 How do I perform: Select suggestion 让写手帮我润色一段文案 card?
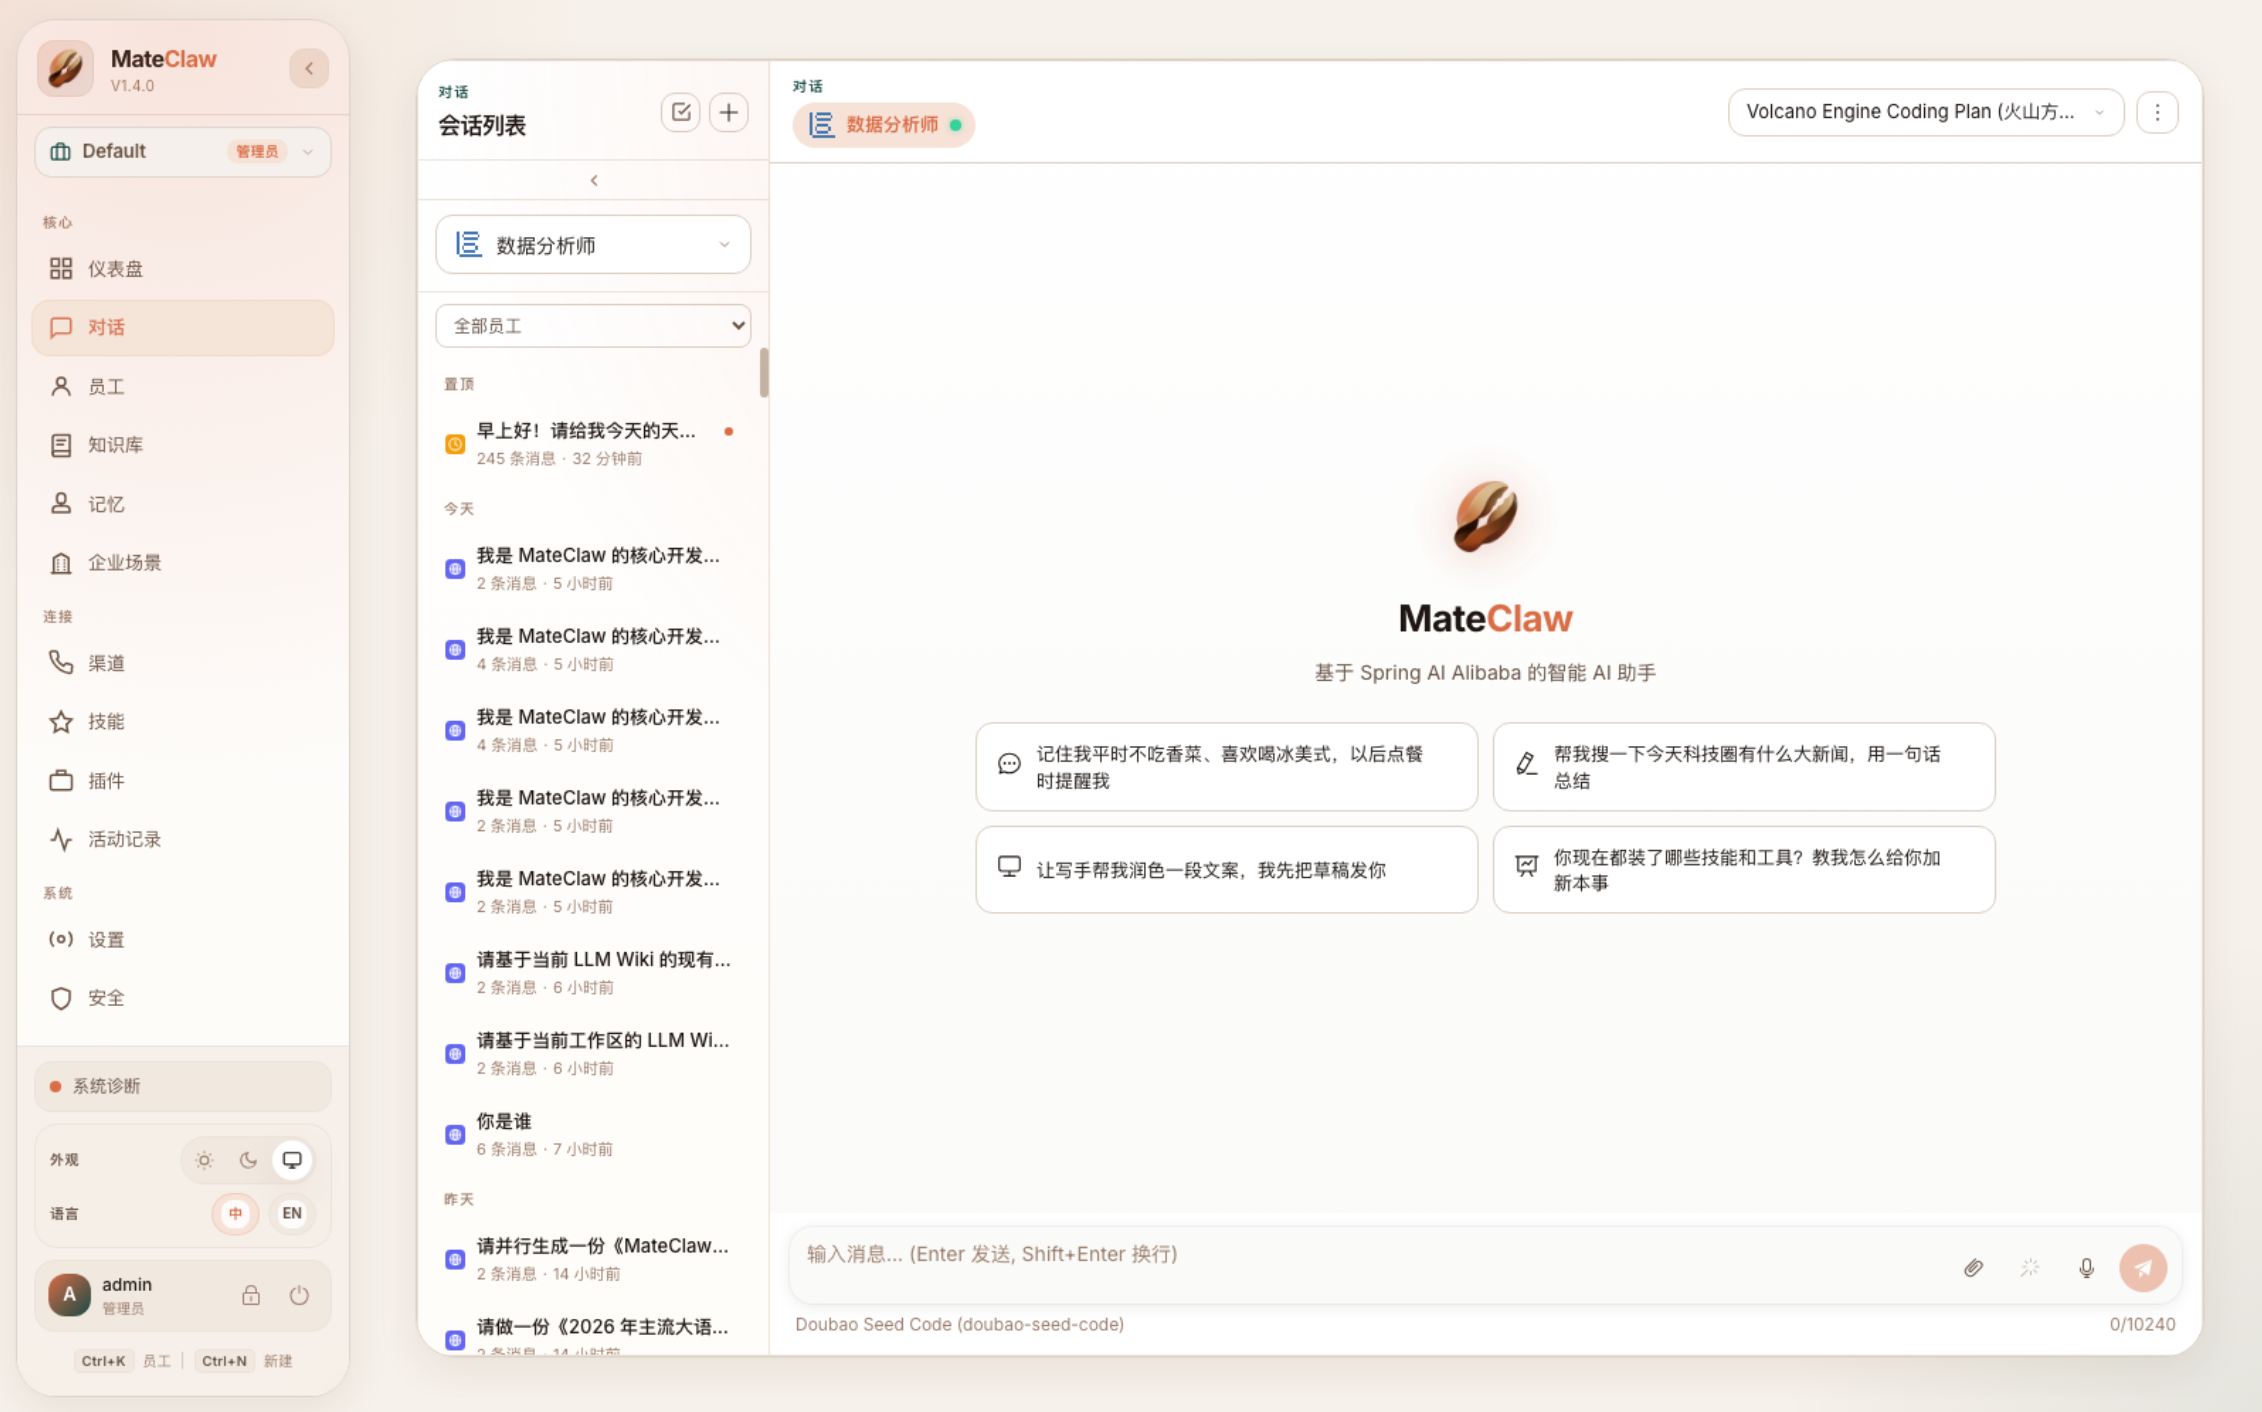coord(1227,870)
